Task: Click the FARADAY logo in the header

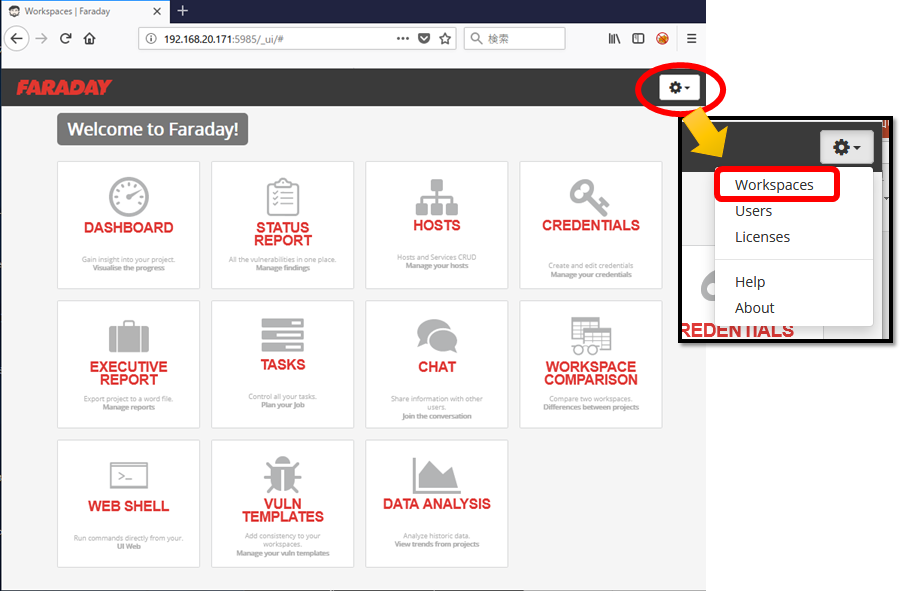Action: tap(64, 87)
